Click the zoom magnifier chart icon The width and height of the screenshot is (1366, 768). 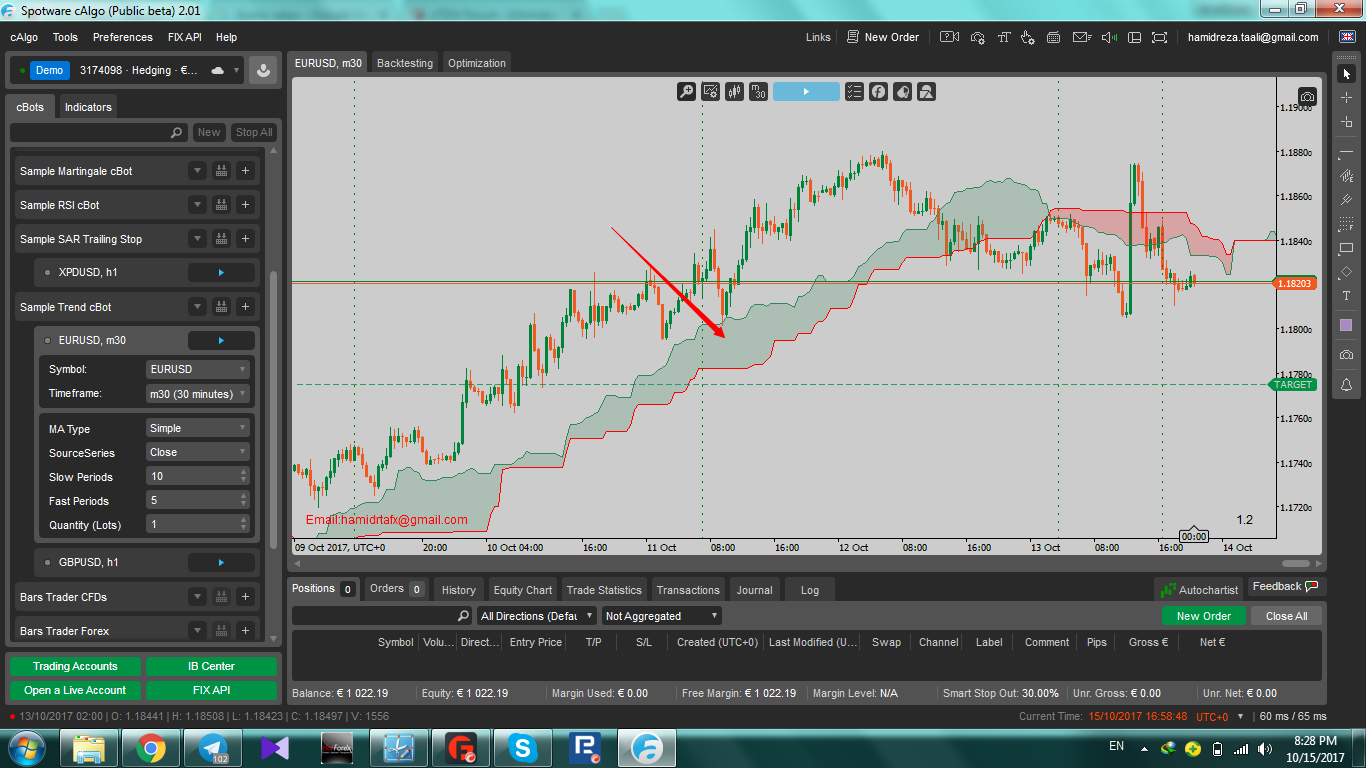tap(686, 91)
